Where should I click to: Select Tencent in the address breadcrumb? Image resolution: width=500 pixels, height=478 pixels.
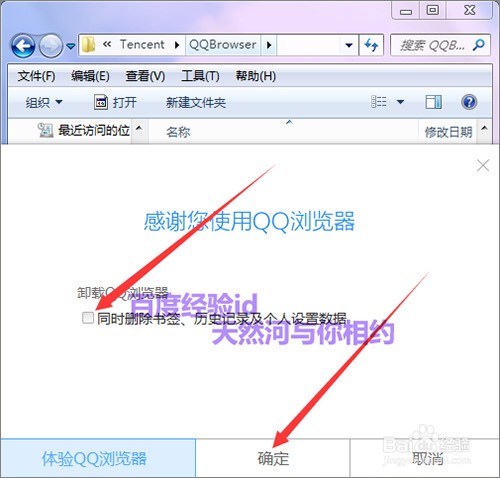[x=142, y=44]
